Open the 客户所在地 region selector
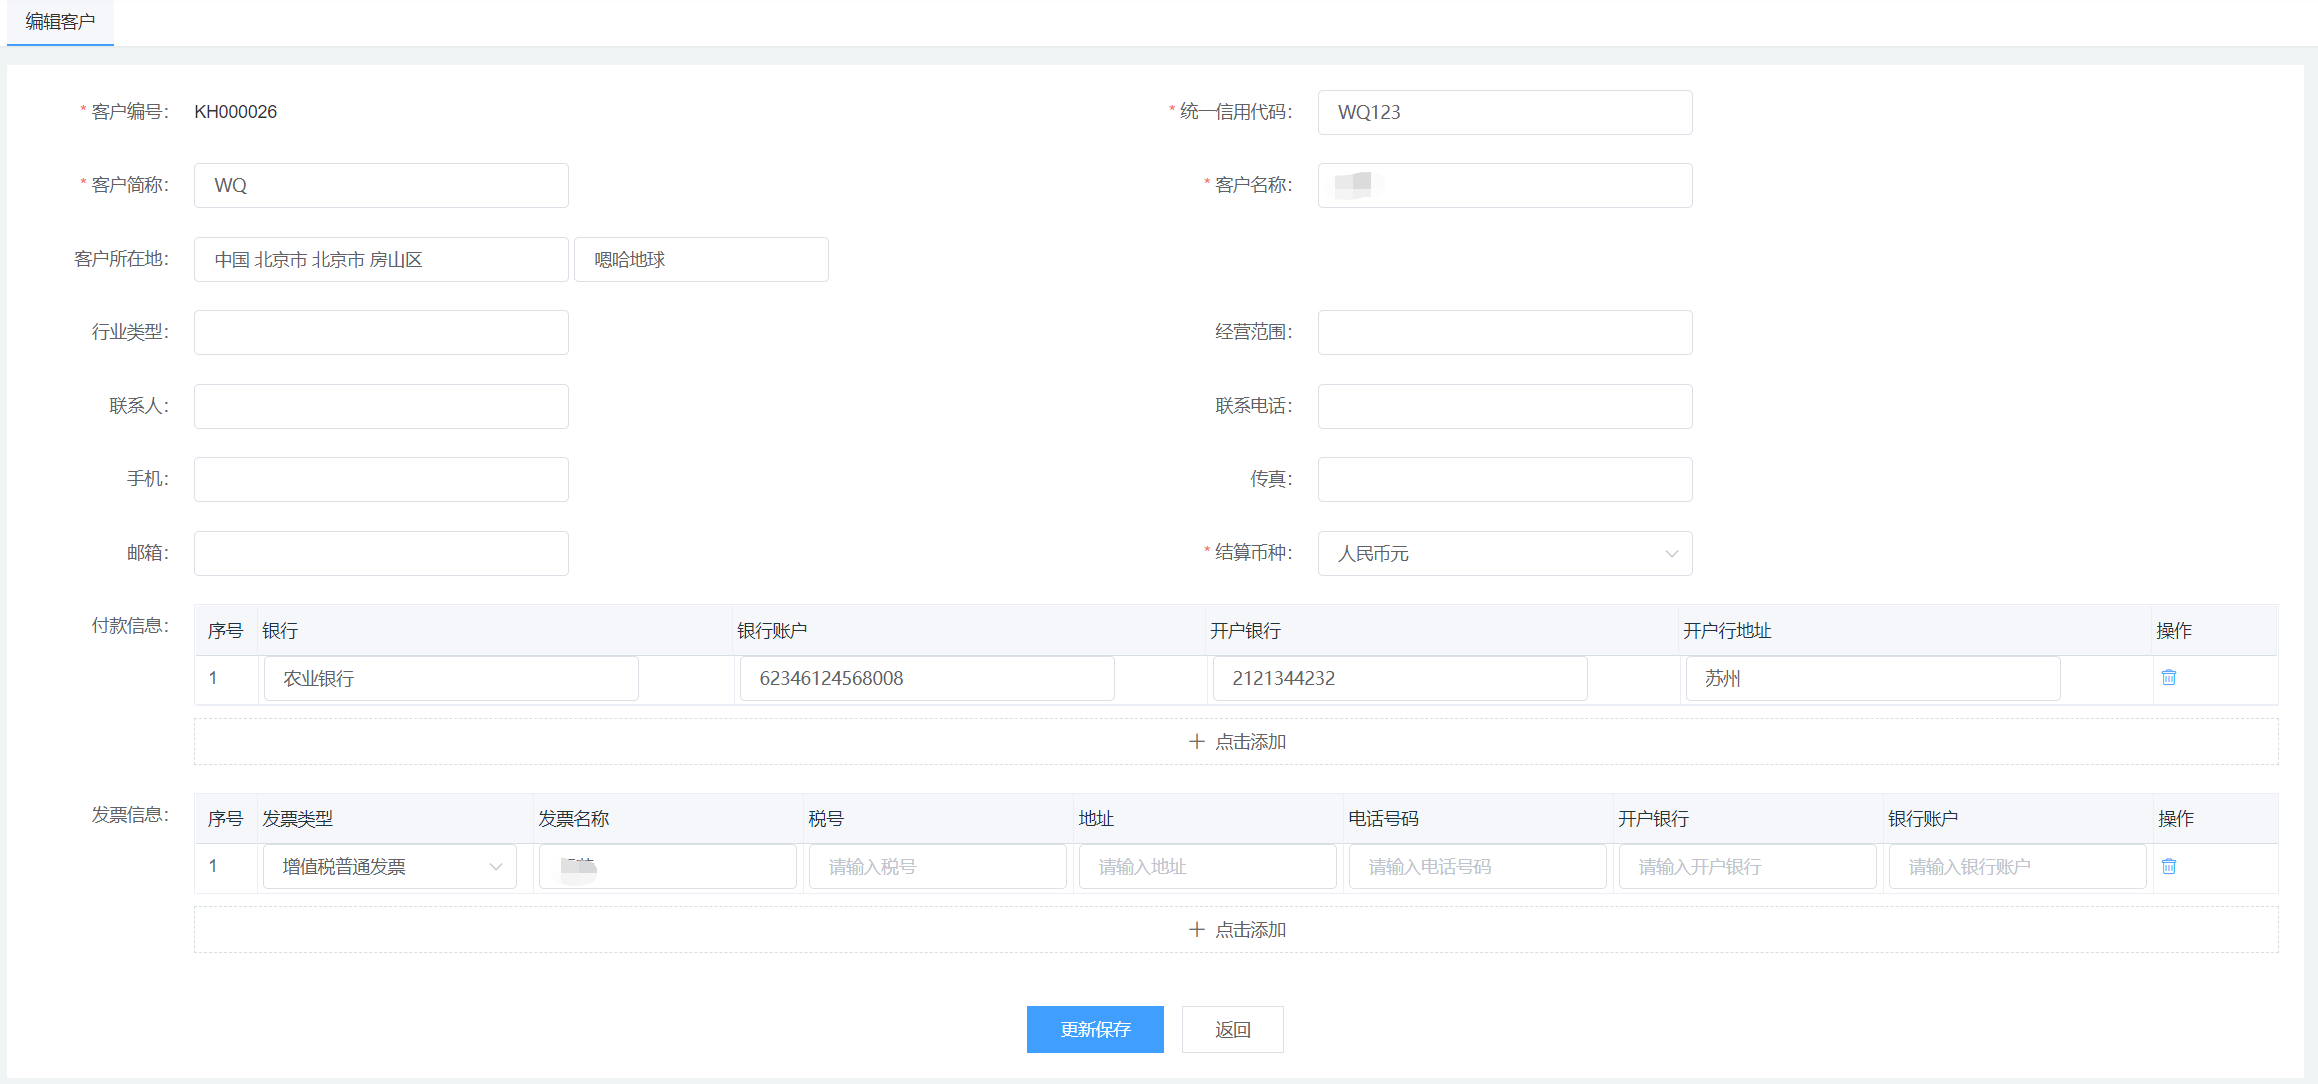Screen dimensions: 2318x1084 (381, 260)
